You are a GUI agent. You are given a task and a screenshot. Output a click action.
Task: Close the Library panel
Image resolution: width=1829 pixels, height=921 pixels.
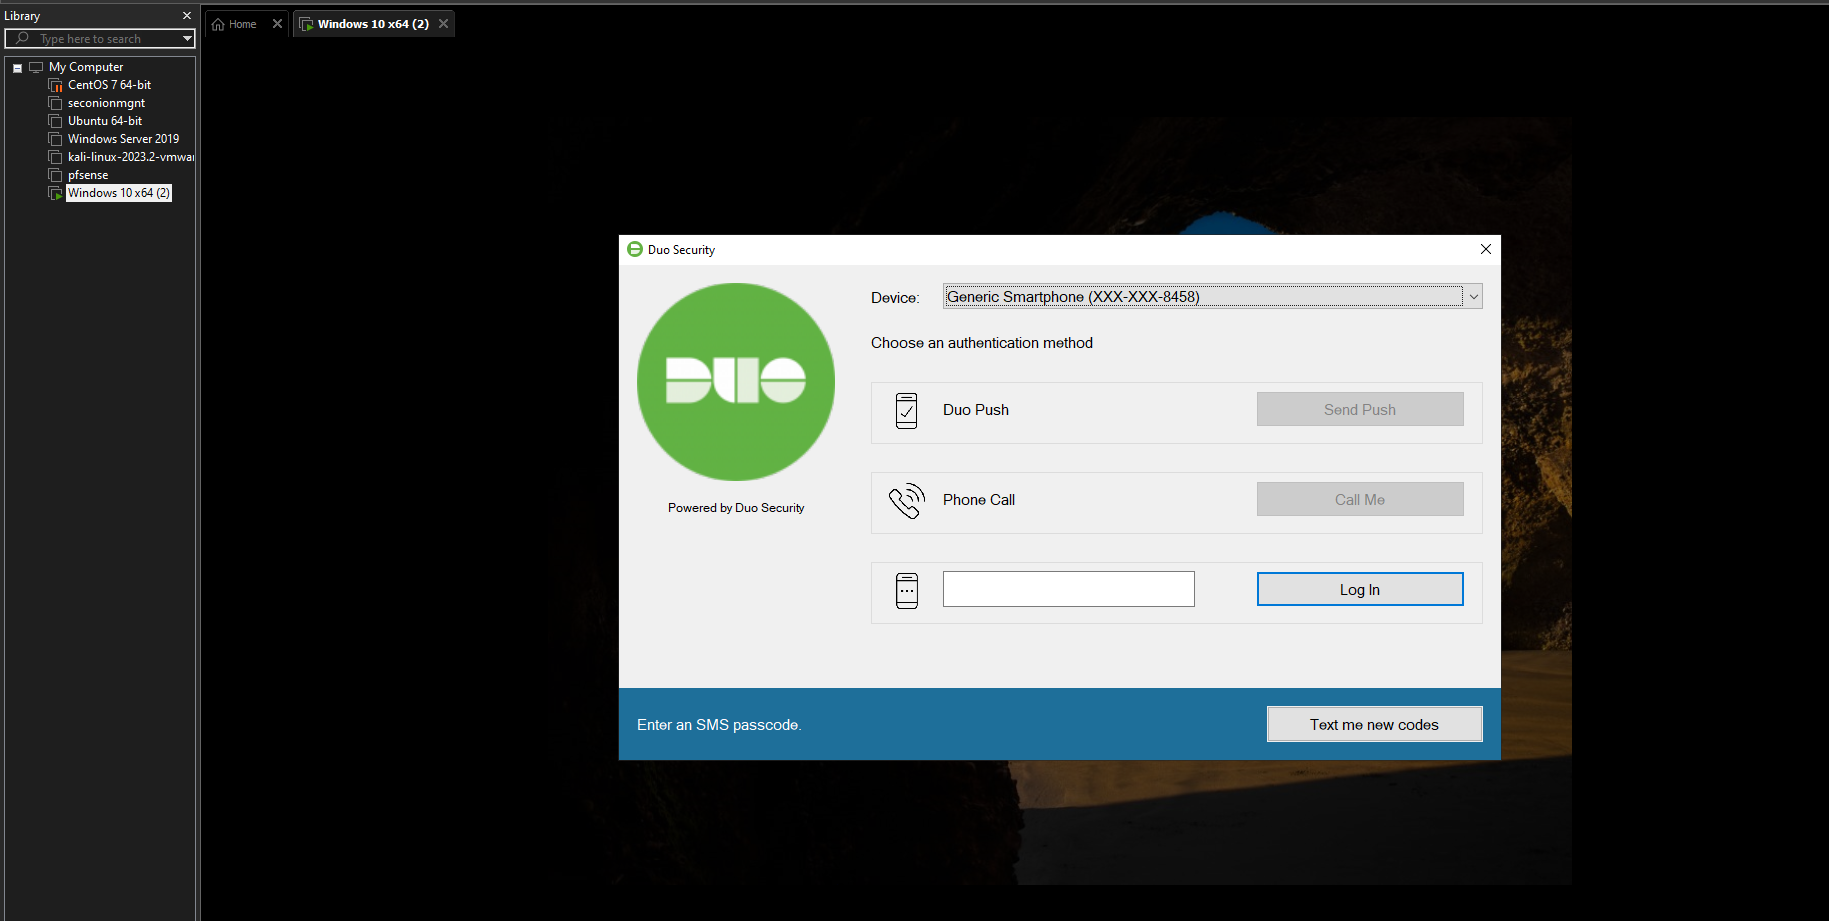coord(187,16)
